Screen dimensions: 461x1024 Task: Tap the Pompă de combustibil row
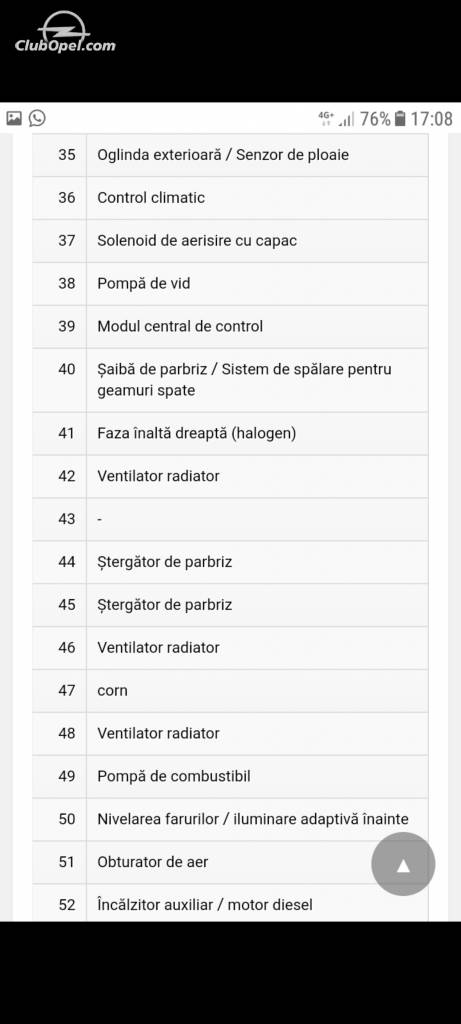click(x=230, y=776)
